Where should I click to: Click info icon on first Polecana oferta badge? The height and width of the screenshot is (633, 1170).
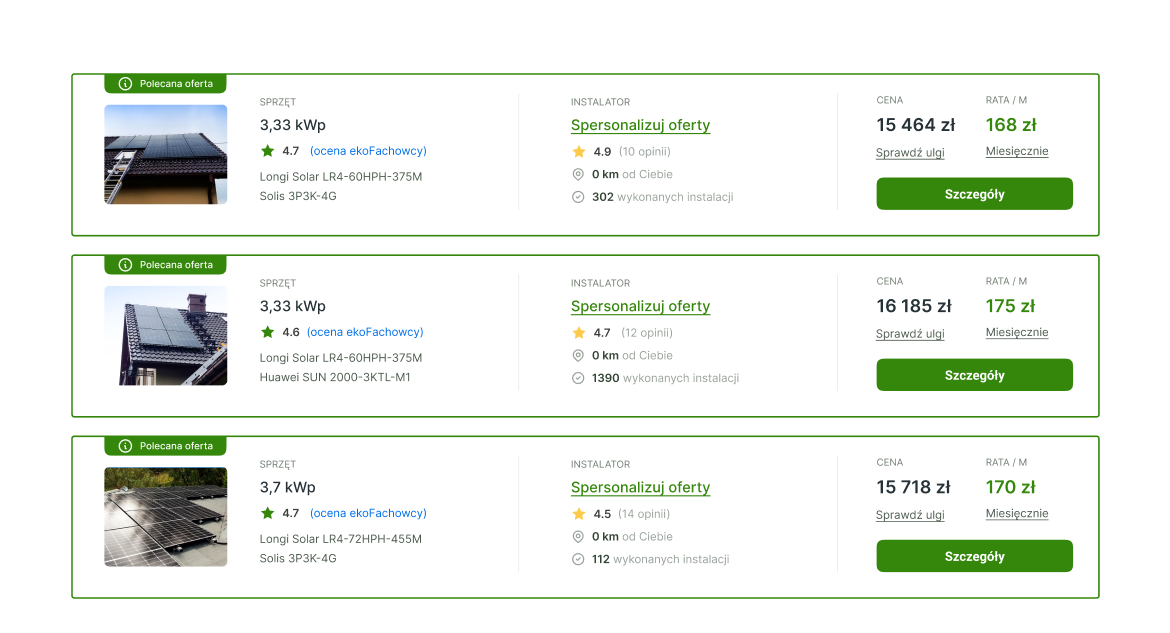pyautogui.click(x=125, y=84)
